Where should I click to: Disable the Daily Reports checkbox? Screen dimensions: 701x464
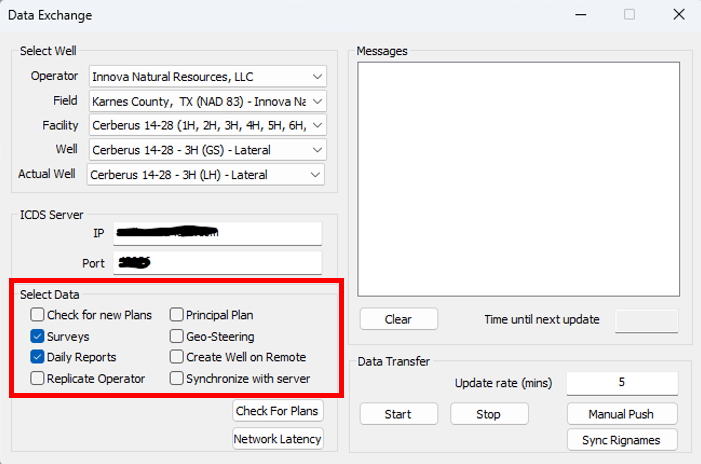[x=37, y=357]
